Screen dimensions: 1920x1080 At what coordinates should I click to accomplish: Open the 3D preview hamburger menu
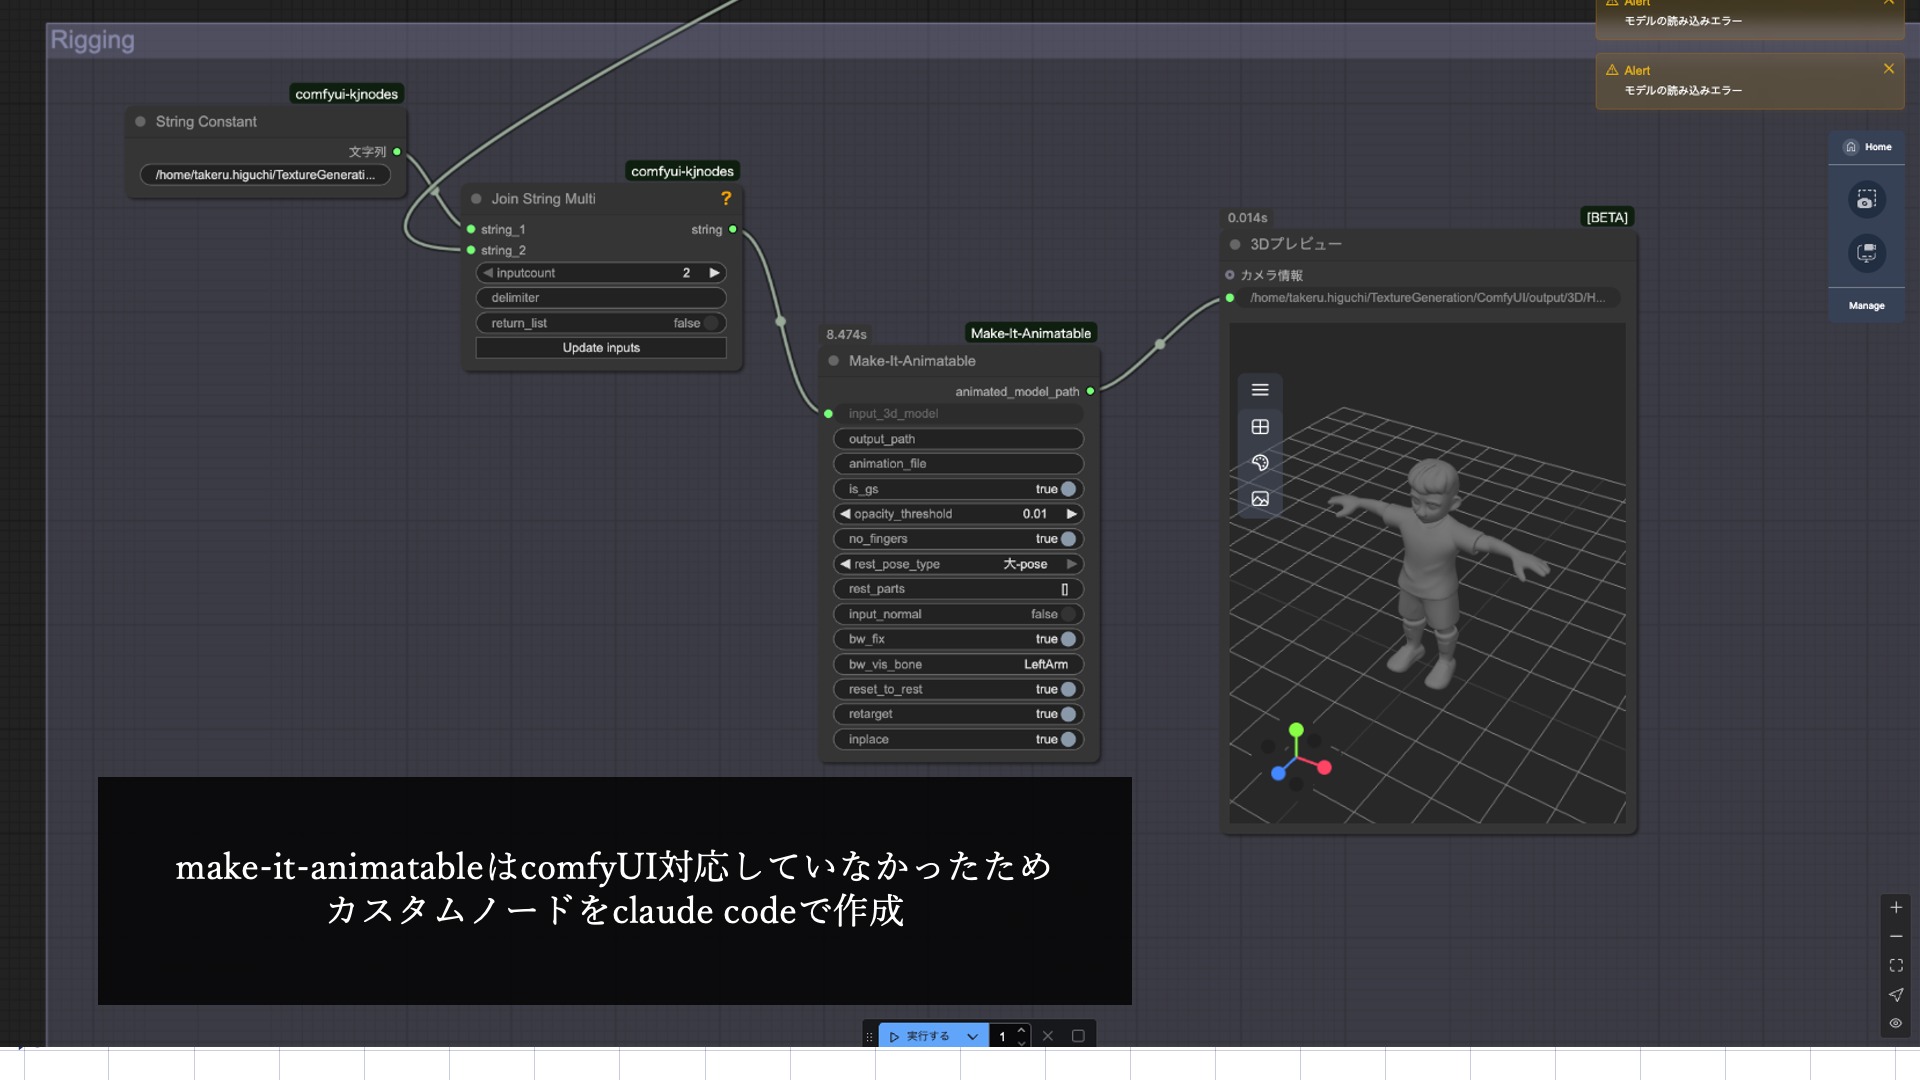(x=1260, y=390)
